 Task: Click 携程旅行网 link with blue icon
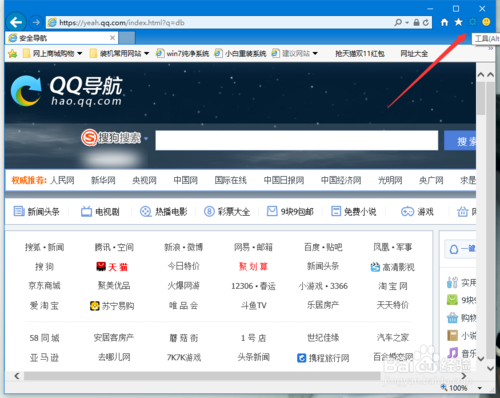tap(323, 358)
